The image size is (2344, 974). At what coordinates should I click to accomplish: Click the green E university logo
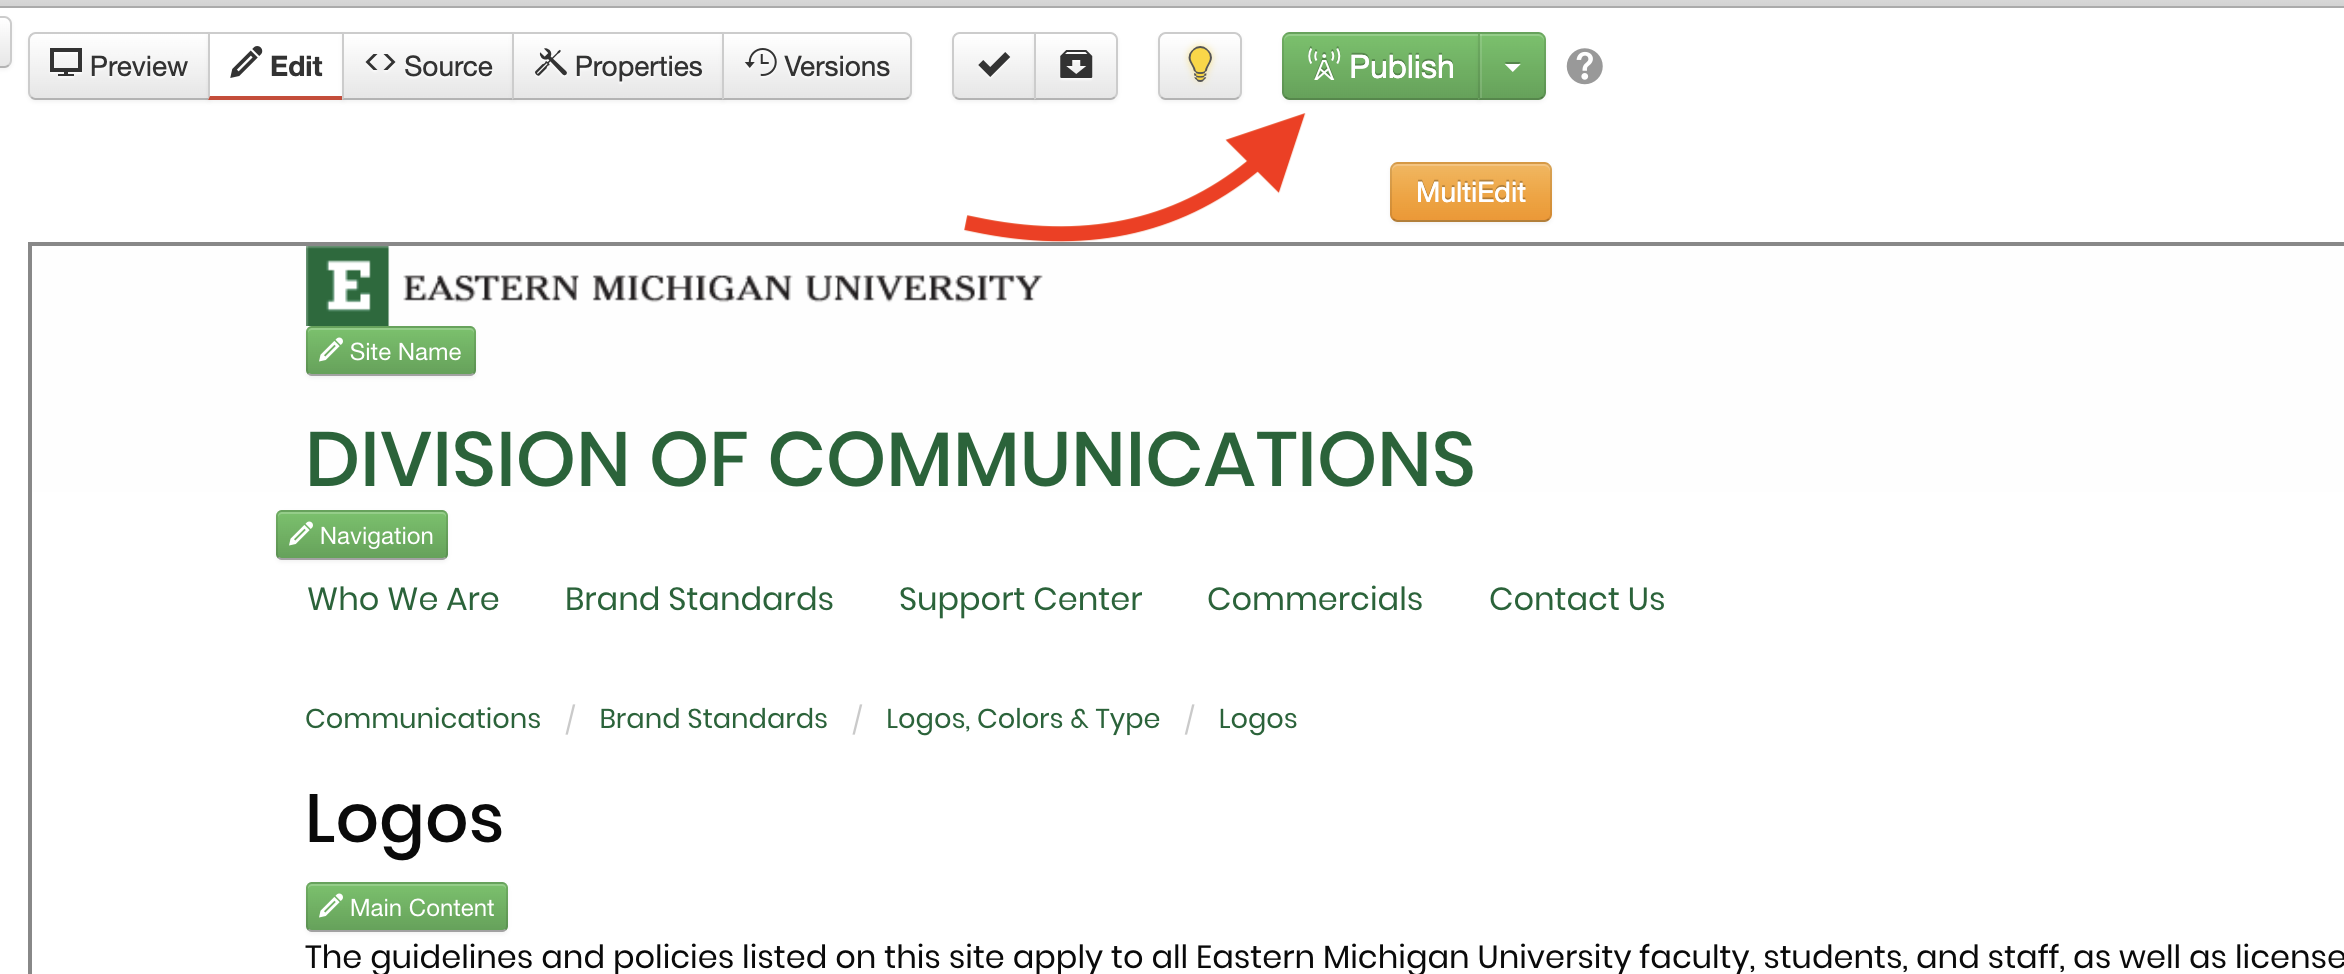pyautogui.click(x=347, y=286)
